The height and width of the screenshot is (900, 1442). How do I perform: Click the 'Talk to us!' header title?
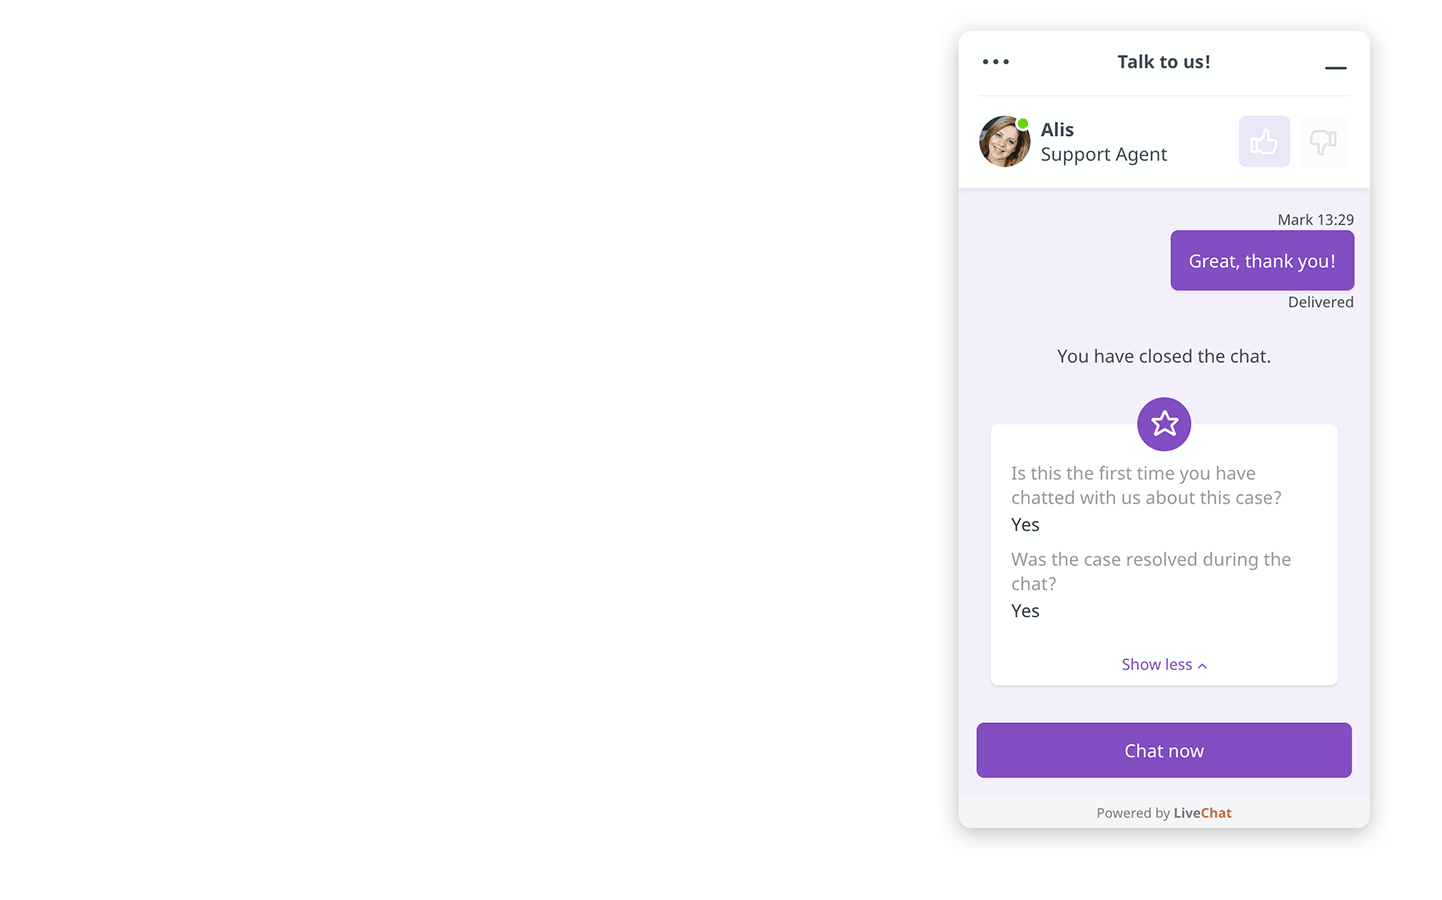pos(1164,62)
